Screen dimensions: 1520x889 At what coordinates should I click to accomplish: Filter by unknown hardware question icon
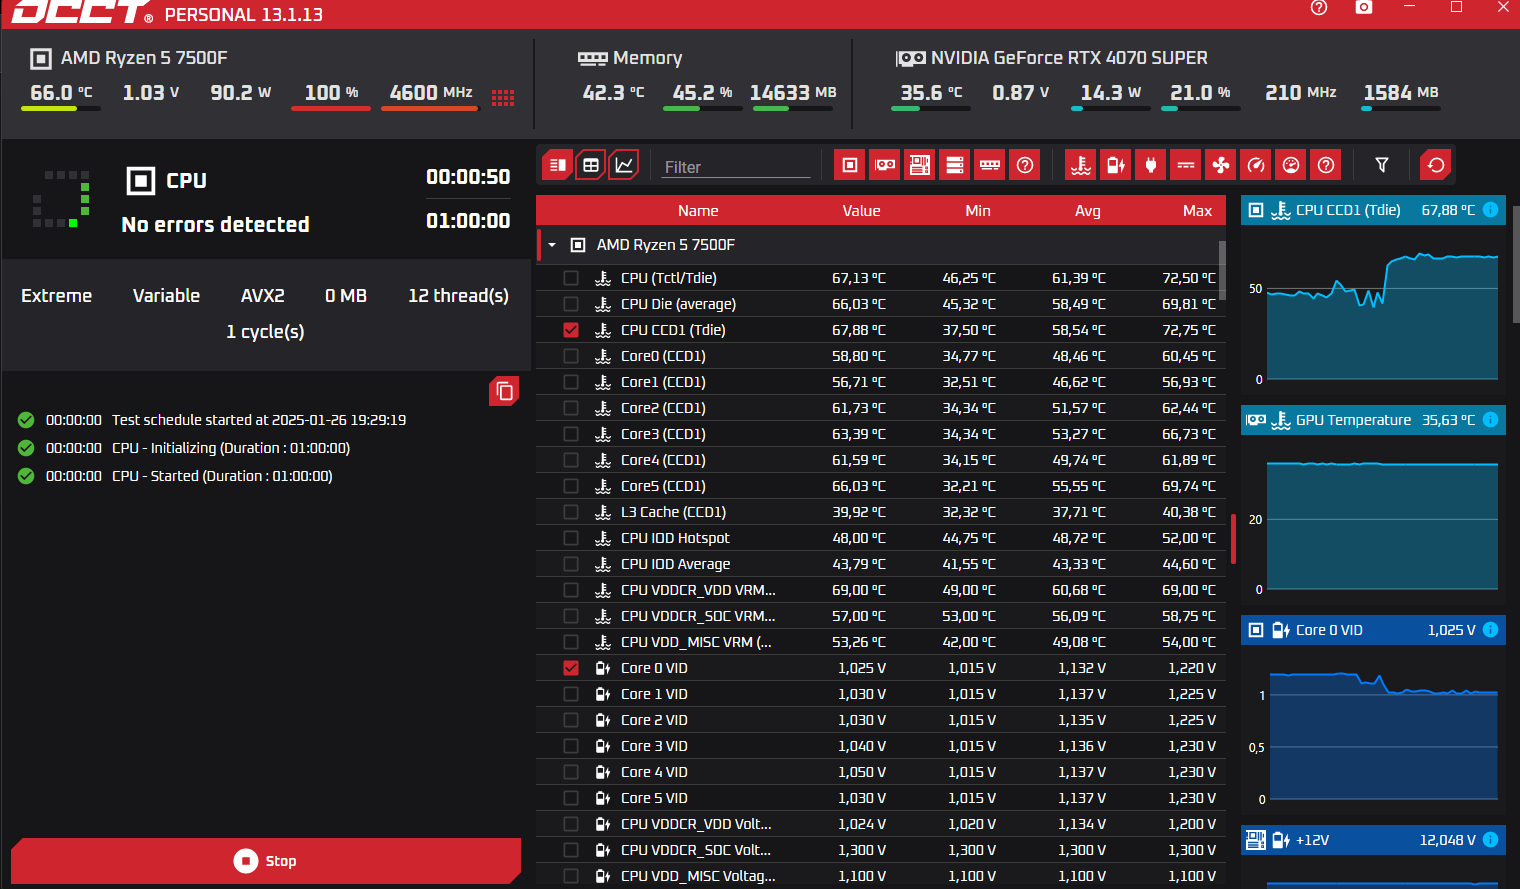[x=1025, y=165]
